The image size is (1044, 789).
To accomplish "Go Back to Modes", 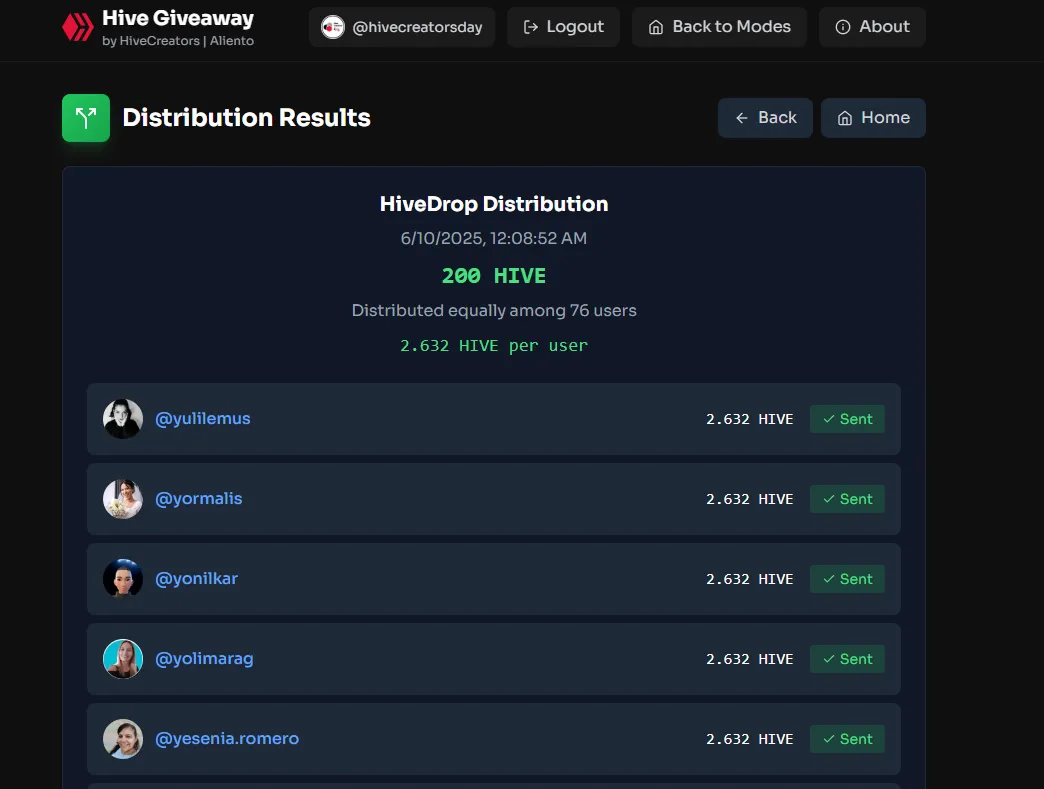I will pos(719,27).
